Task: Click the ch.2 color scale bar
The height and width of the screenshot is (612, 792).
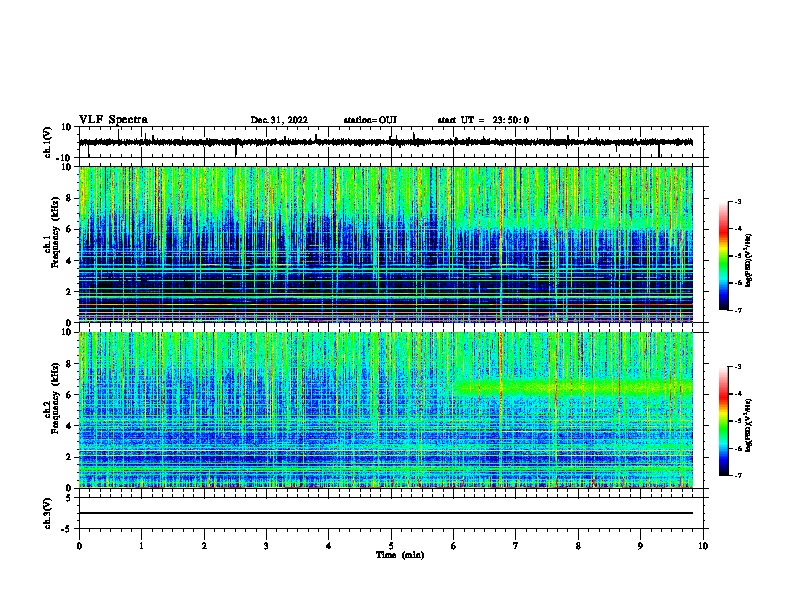Action: [724, 421]
